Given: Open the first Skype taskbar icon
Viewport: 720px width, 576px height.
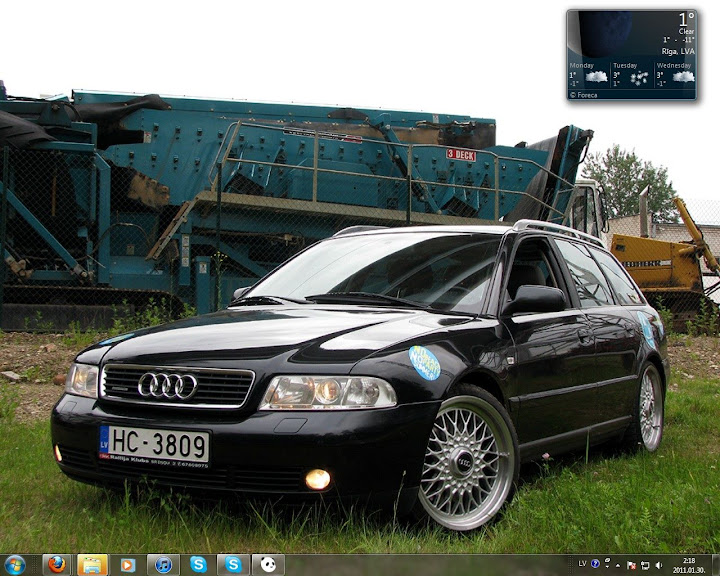Looking at the screenshot, I should pyautogui.click(x=198, y=565).
